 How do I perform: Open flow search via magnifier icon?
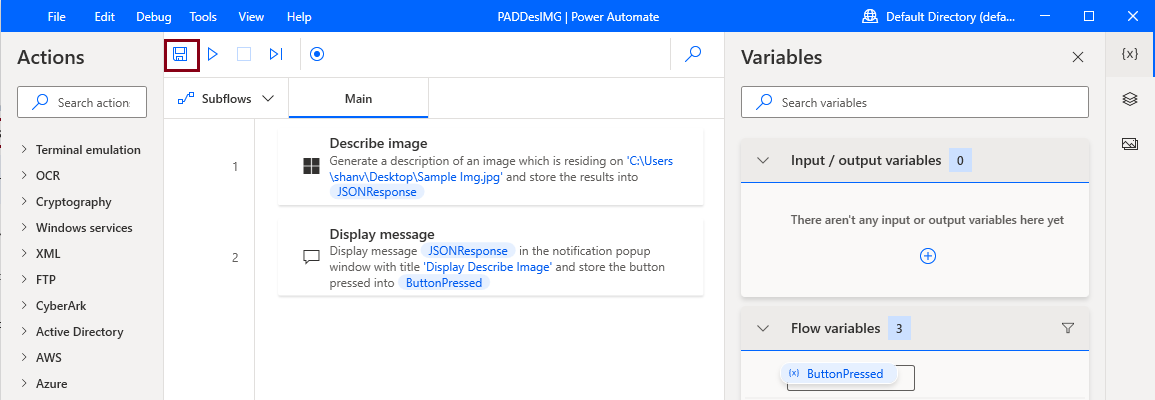pyautogui.click(x=693, y=54)
